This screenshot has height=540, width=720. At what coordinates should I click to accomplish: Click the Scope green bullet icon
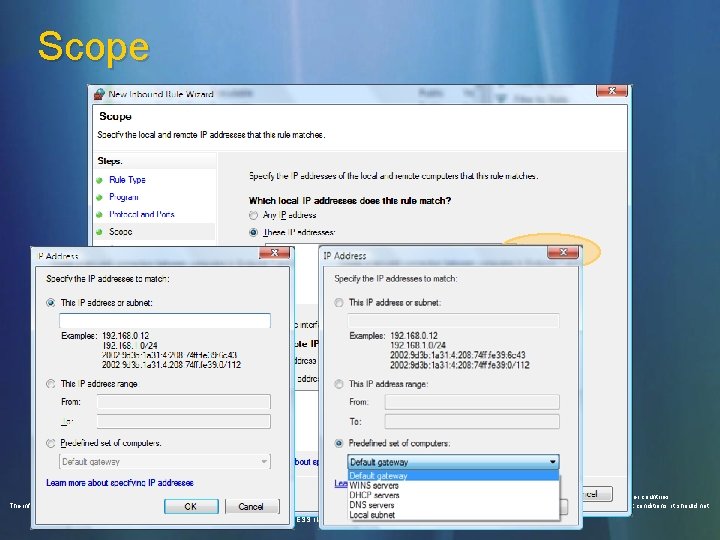click(100, 232)
